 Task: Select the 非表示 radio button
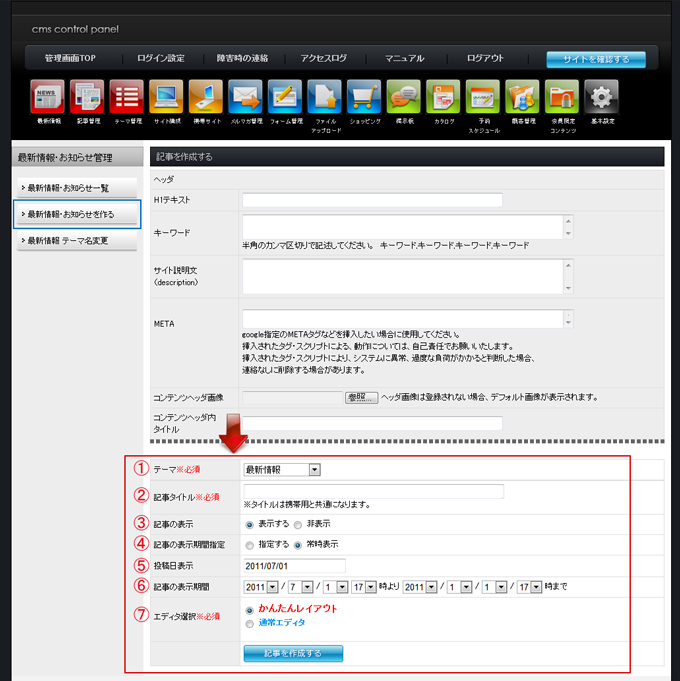point(297,522)
